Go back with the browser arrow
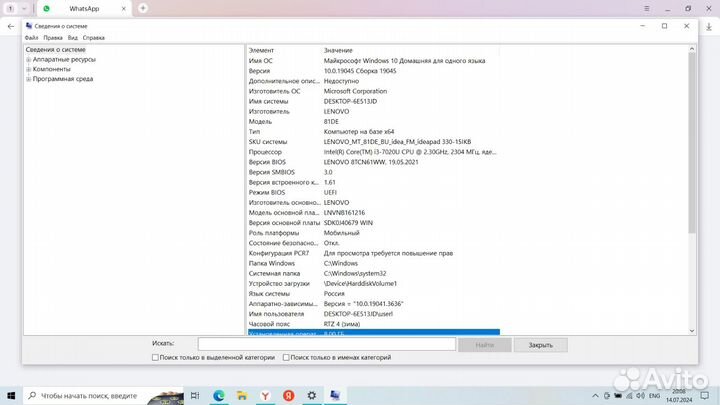The image size is (720, 405). pos(11,27)
